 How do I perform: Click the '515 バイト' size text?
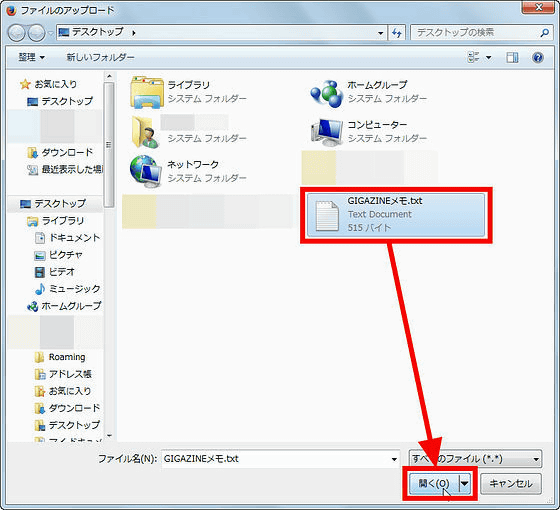(x=369, y=228)
